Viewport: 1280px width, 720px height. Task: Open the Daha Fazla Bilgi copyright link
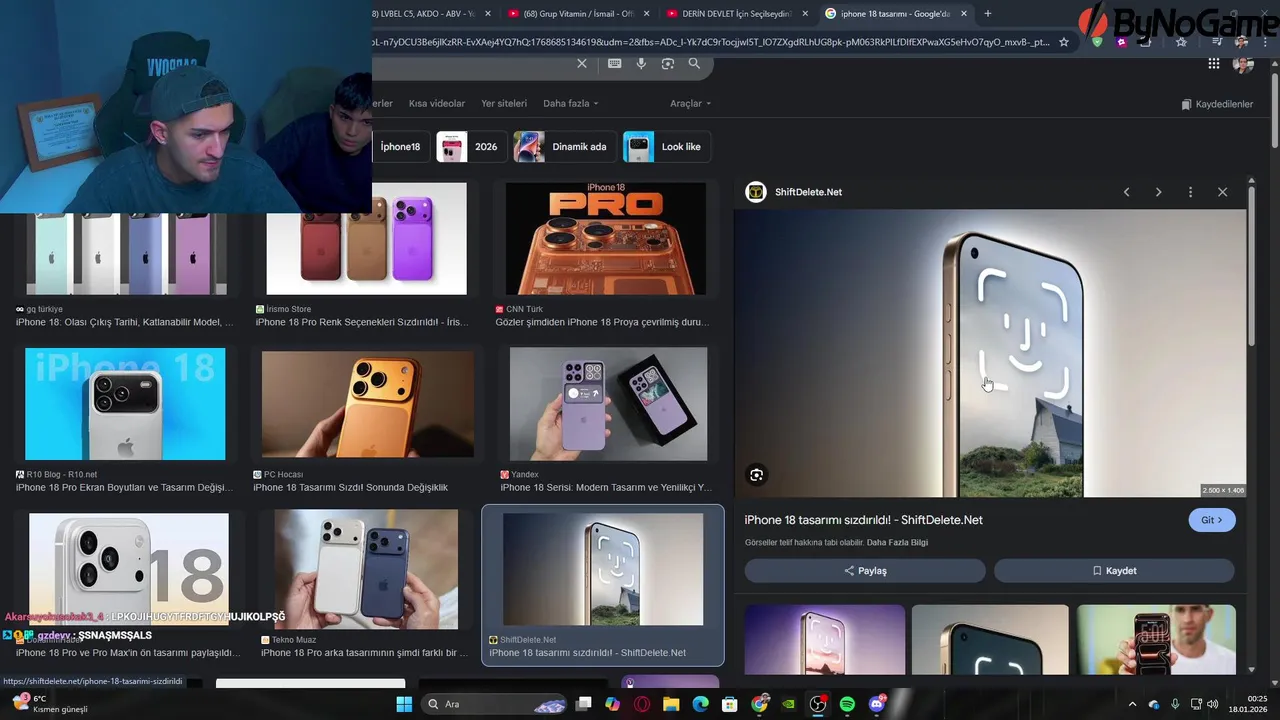[x=897, y=542]
